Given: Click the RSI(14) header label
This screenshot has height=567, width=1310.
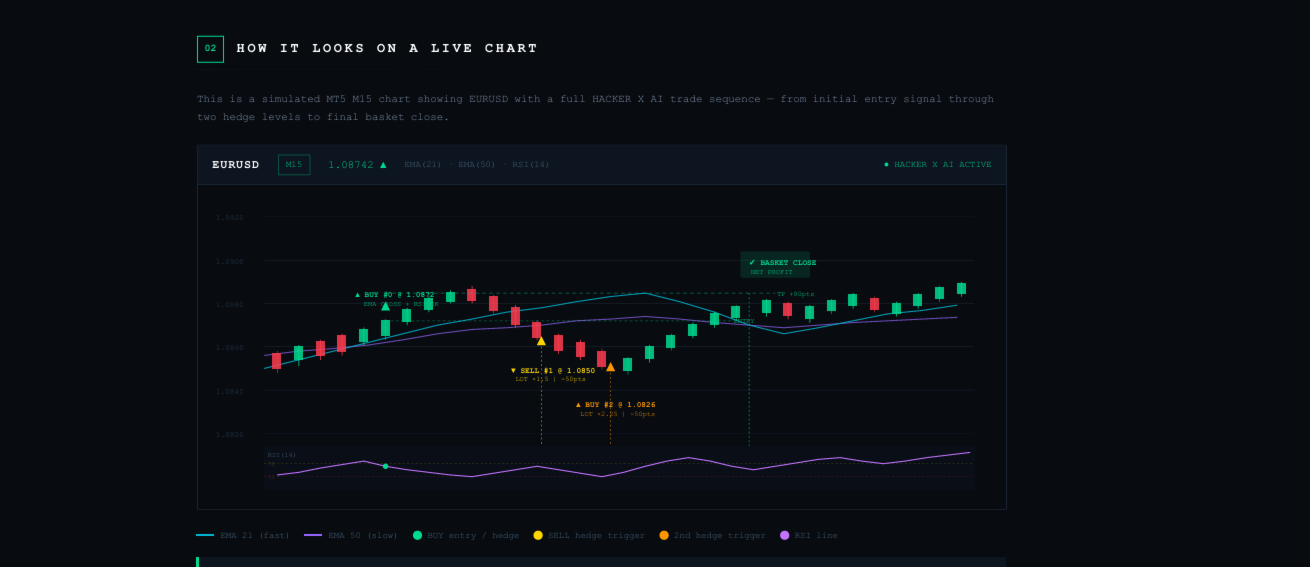Looking at the screenshot, I should pos(530,165).
